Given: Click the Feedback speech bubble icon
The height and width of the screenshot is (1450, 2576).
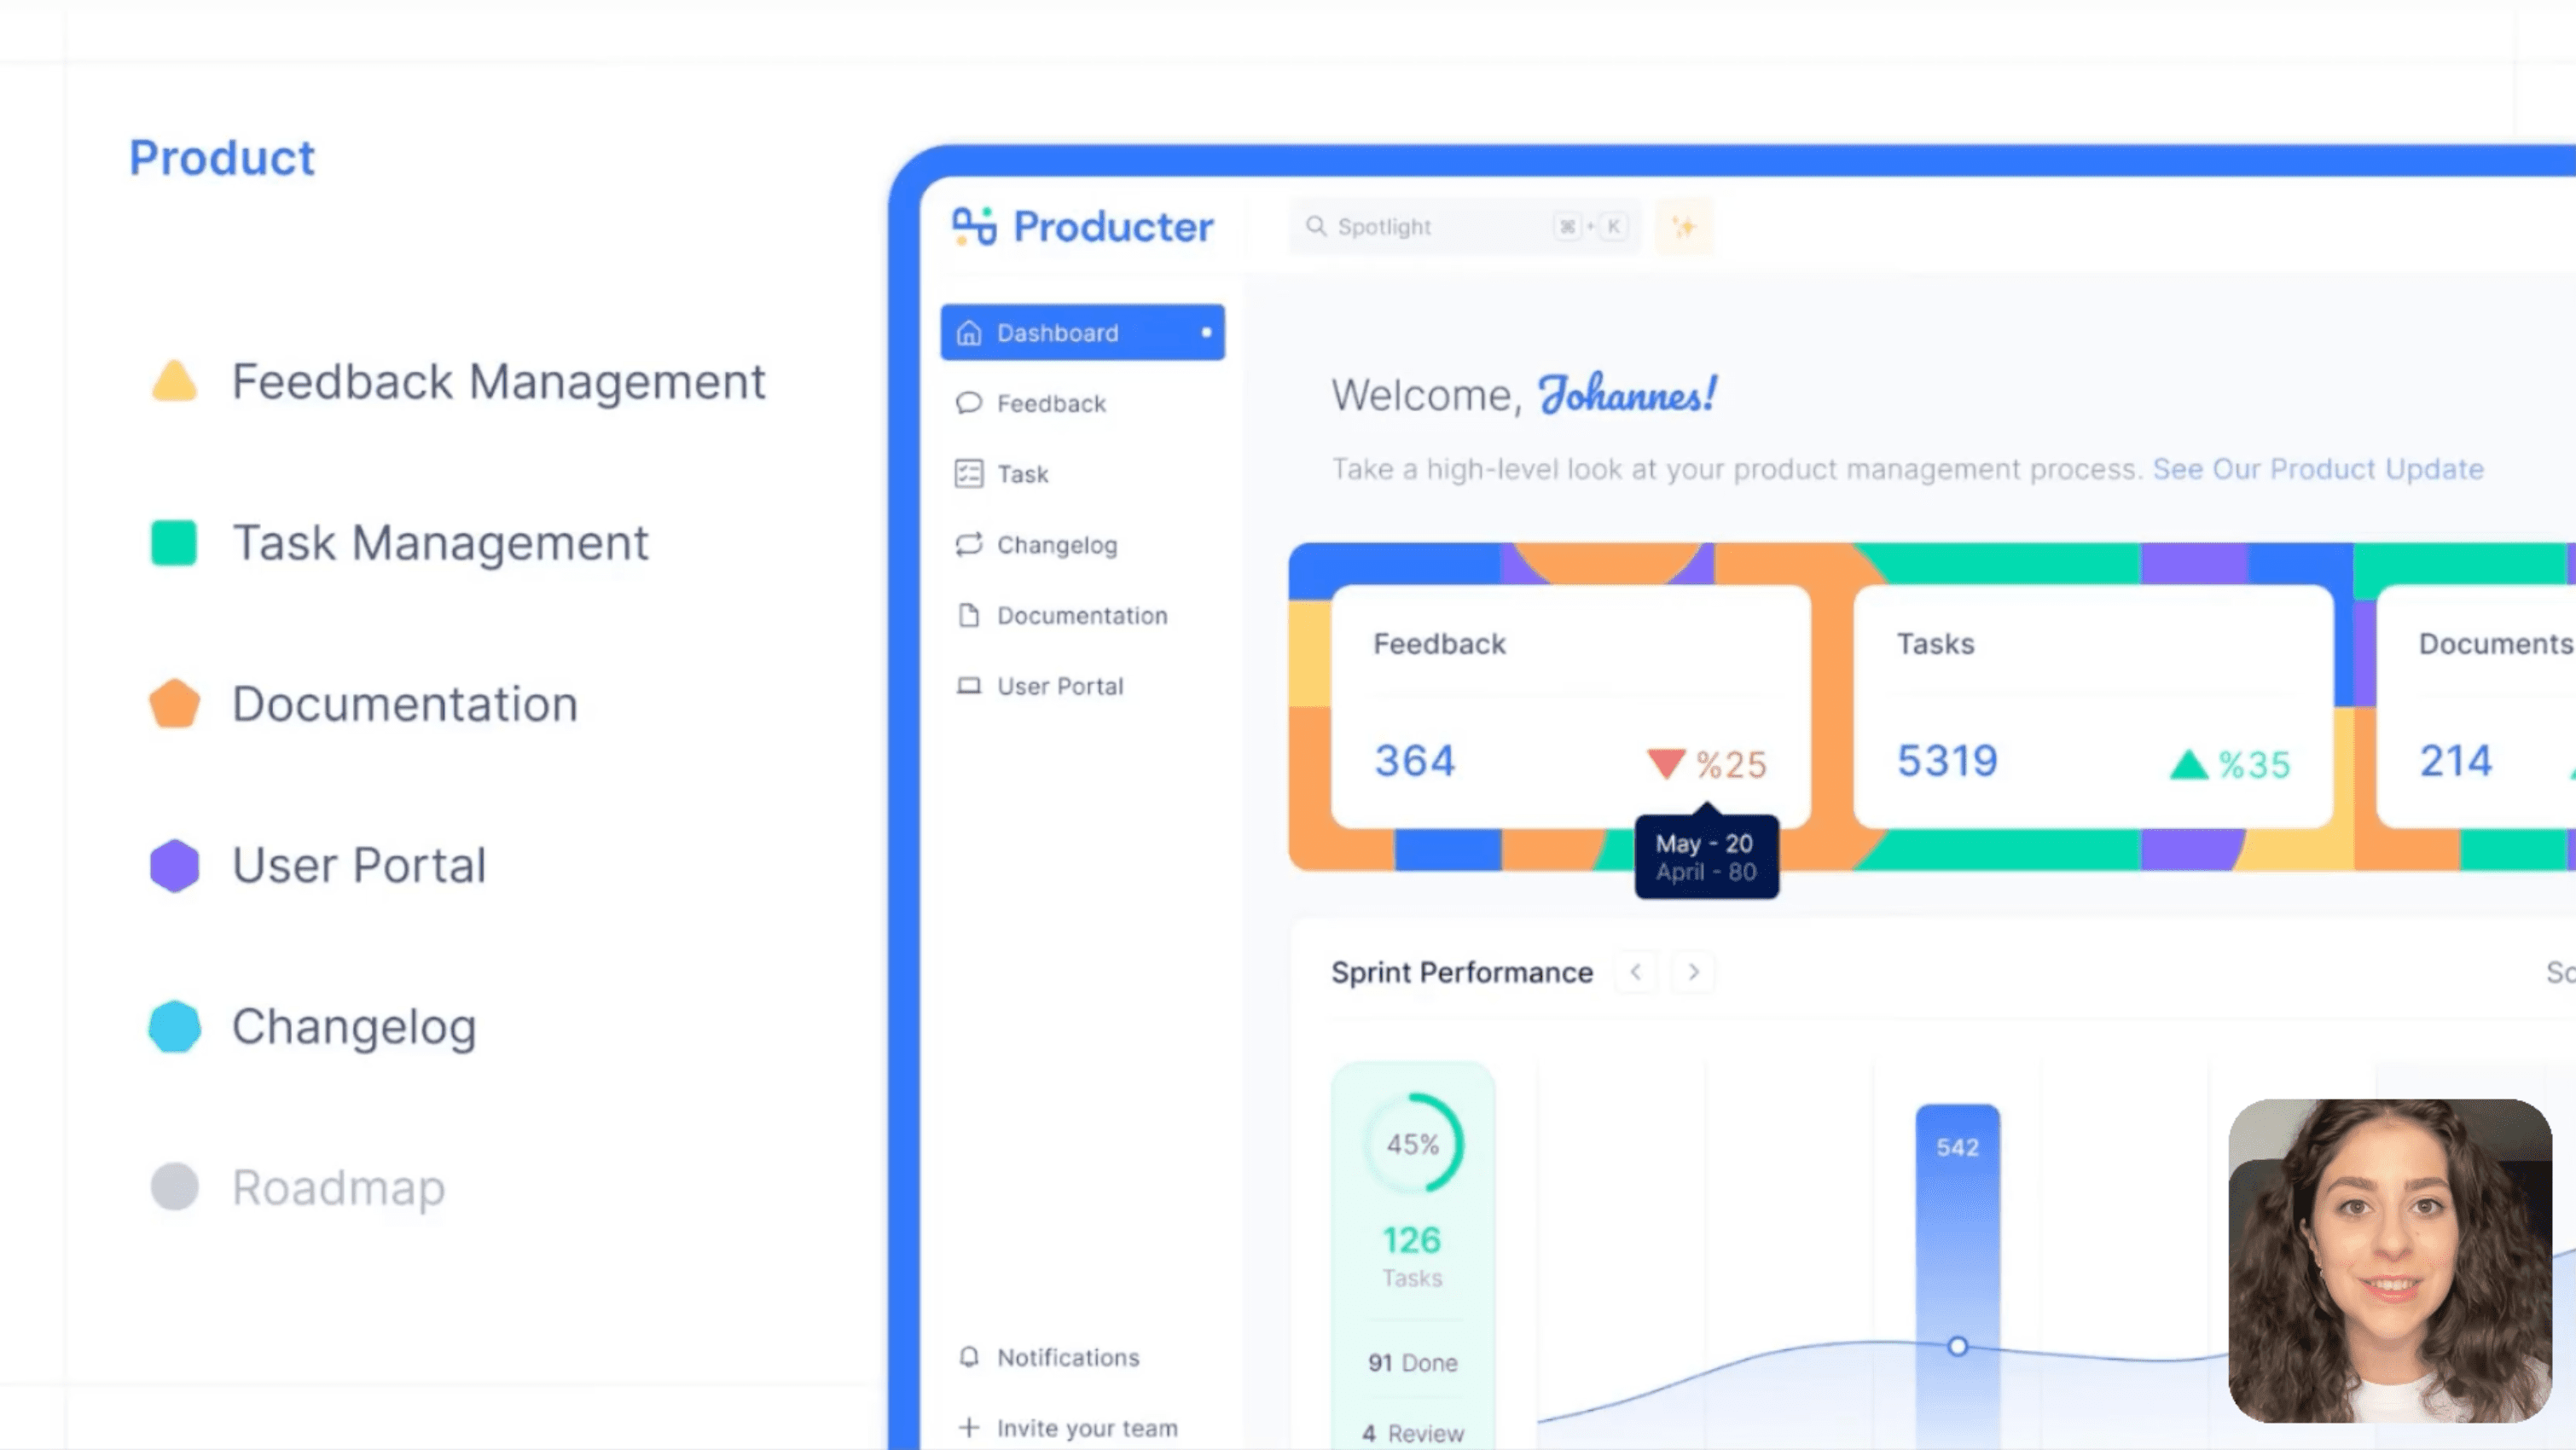Looking at the screenshot, I should (968, 403).
